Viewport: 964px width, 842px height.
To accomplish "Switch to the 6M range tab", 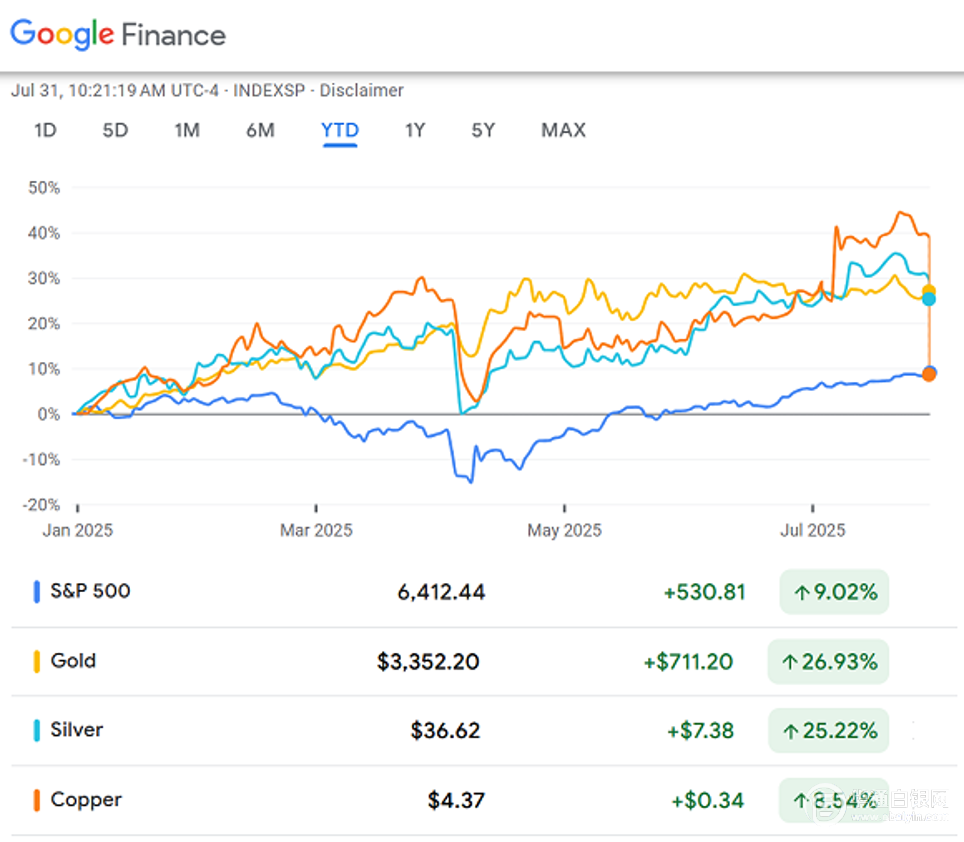I will 260,130.
